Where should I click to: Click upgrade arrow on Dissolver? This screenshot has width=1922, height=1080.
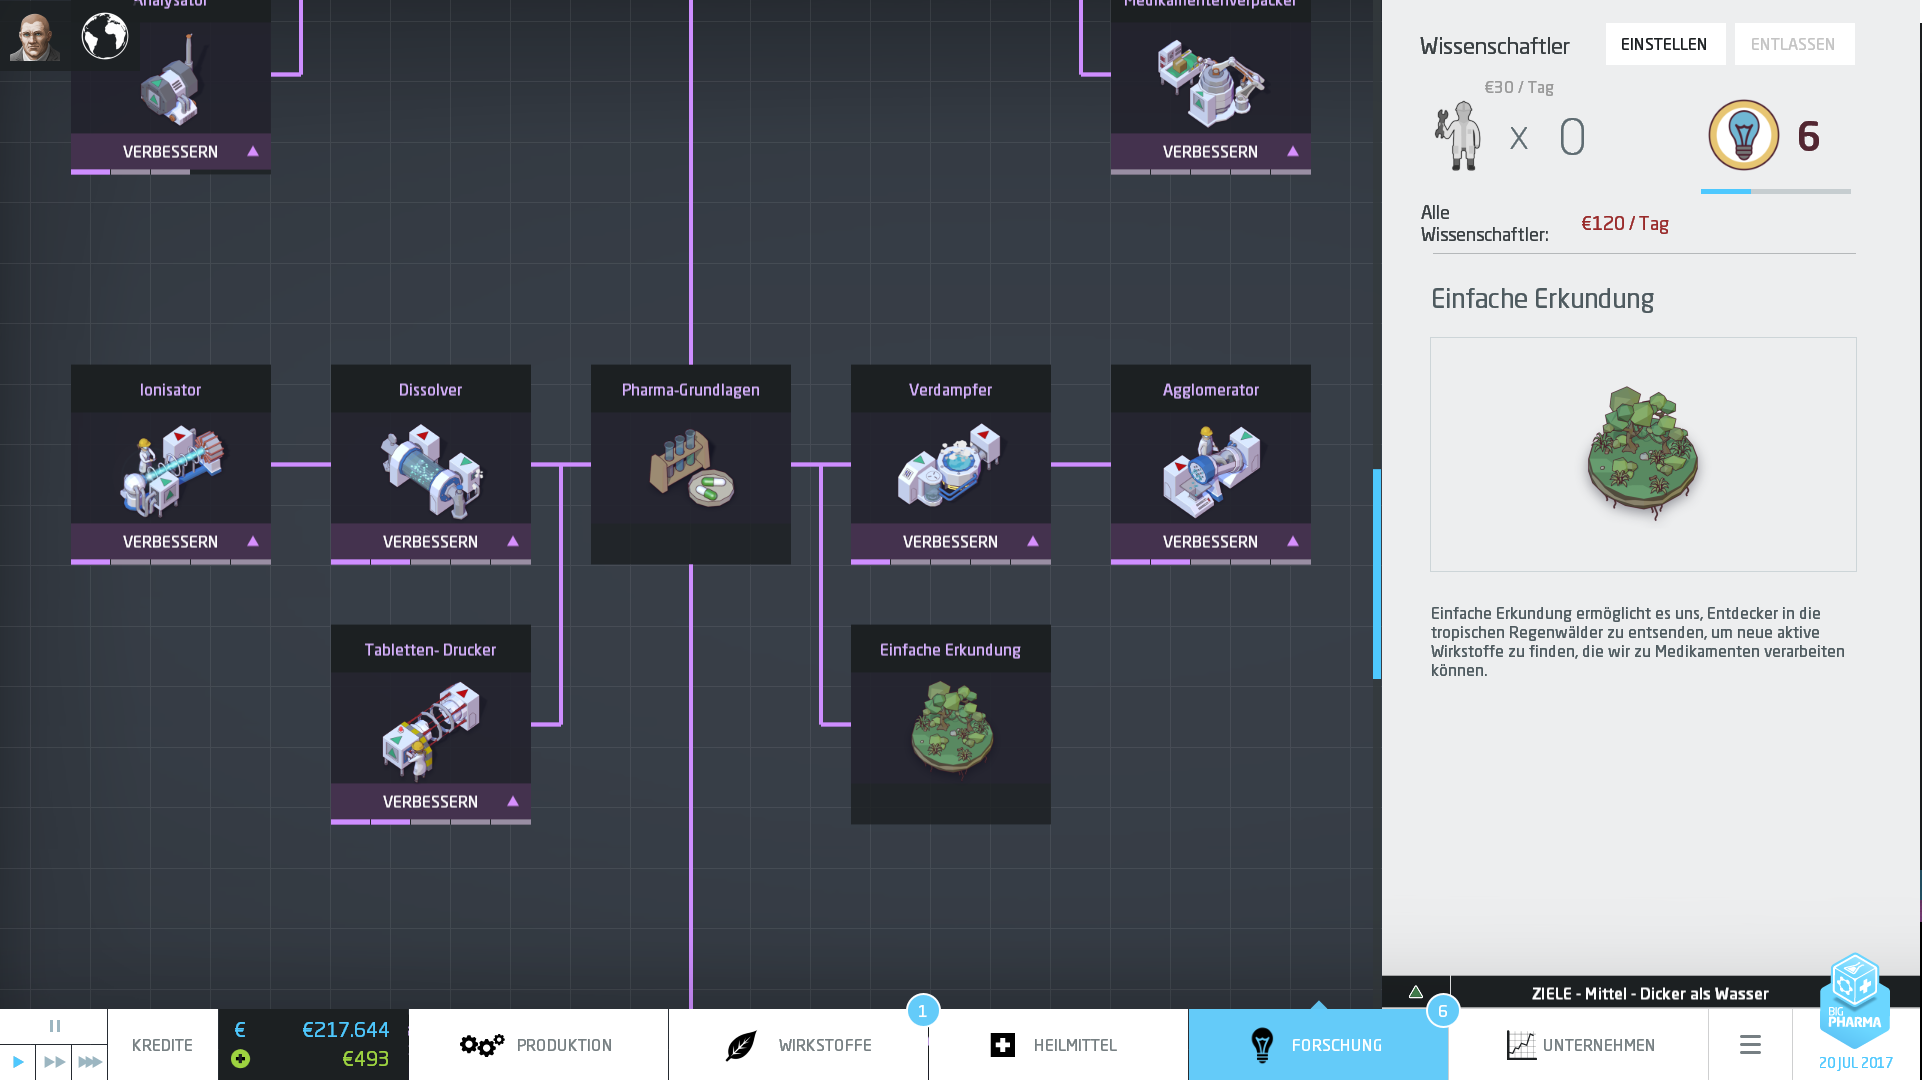(513, 542)
